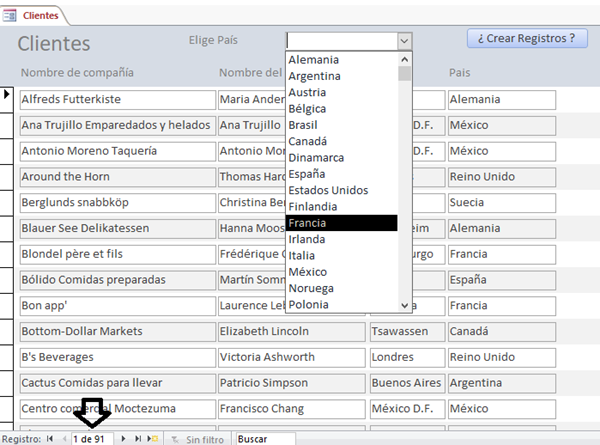
Task: Click the country list scrollbar thumb
Action: pos(404,73)
